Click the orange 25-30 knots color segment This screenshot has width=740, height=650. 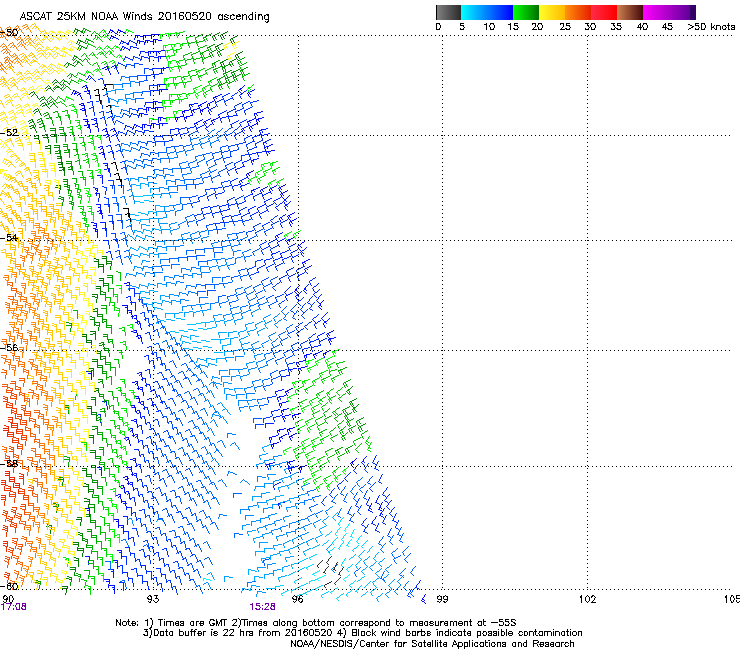click(x=578, y=12)
